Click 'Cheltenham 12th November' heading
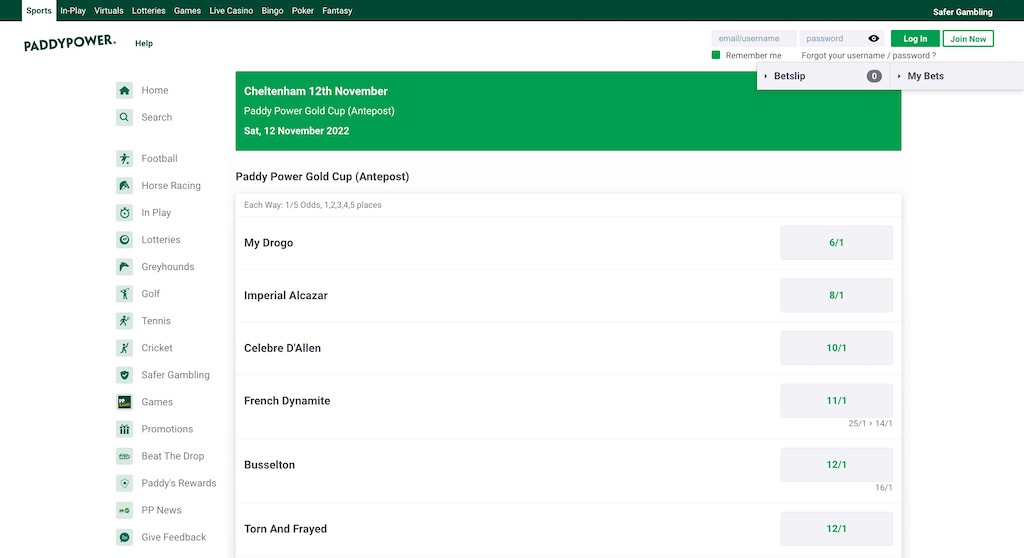 click(x=315, y=91)
